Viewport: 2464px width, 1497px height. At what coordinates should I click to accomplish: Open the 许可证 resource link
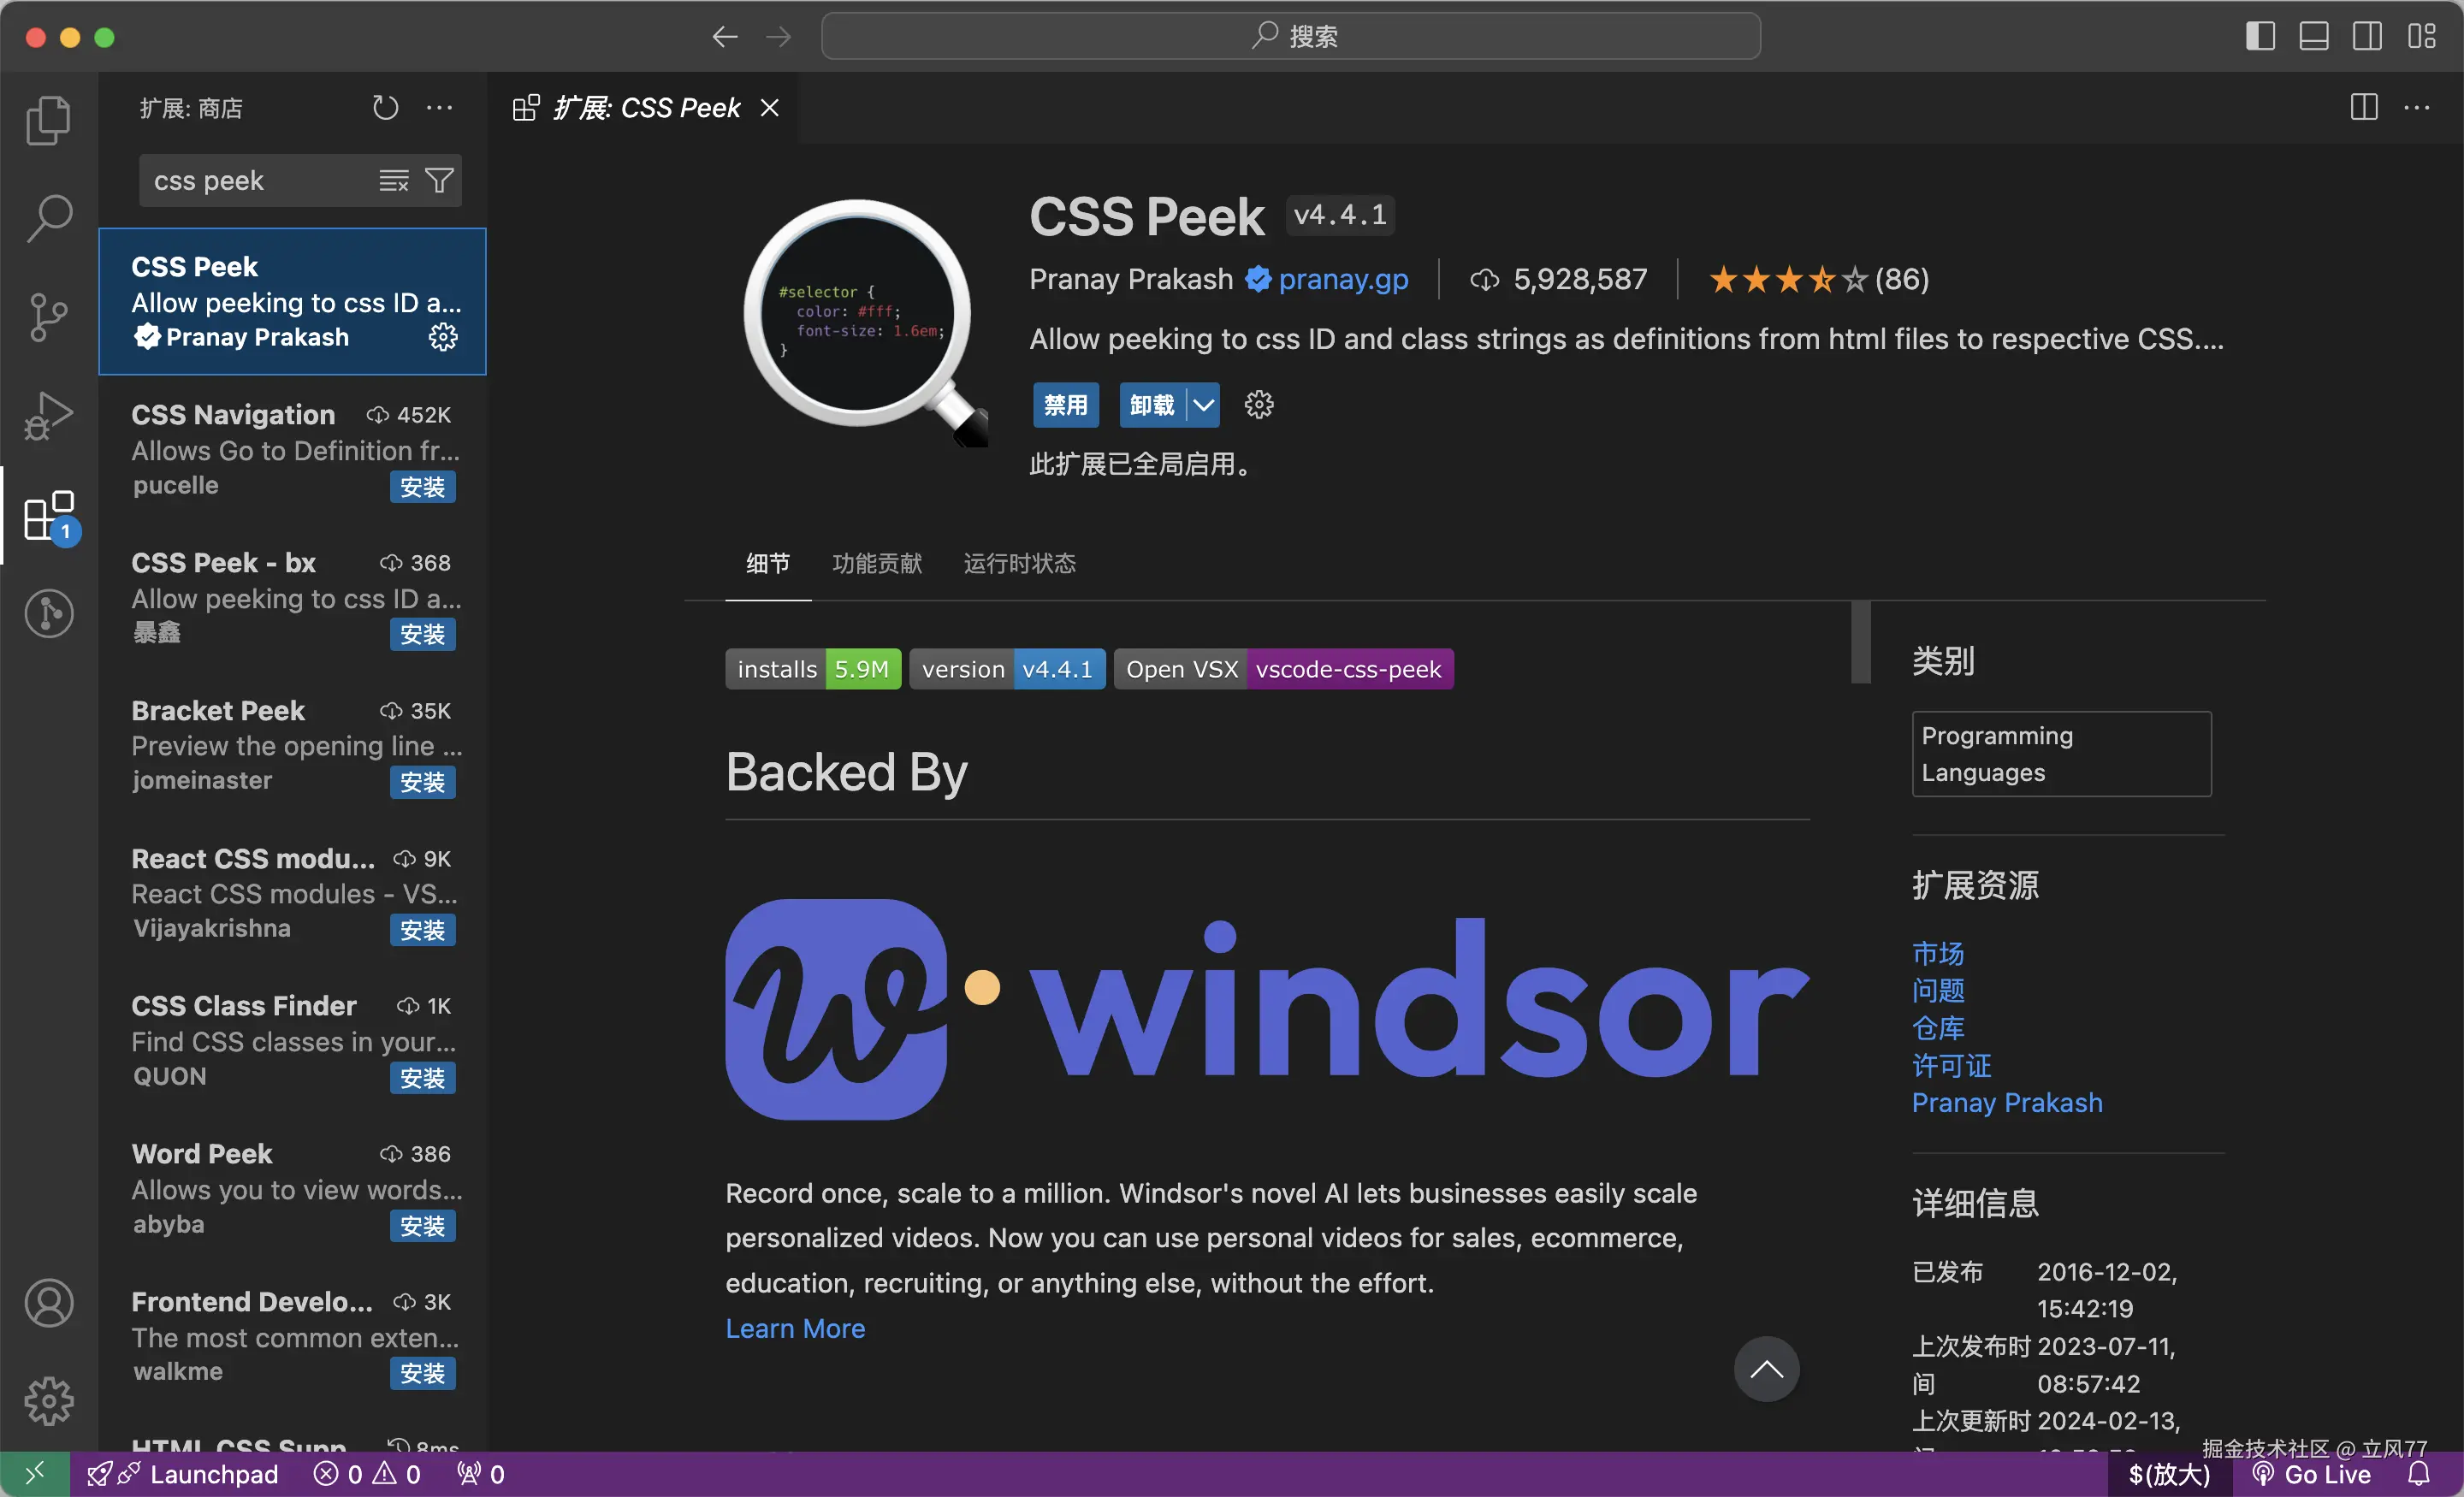coord(1952,1065)
